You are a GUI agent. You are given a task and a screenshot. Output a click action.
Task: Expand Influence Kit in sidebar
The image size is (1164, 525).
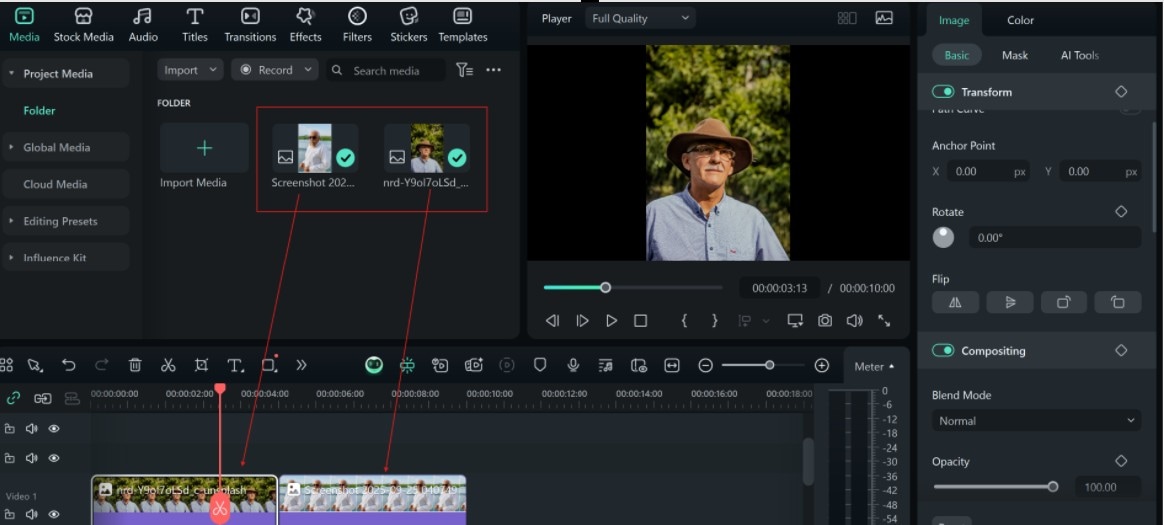coord(11,258)
